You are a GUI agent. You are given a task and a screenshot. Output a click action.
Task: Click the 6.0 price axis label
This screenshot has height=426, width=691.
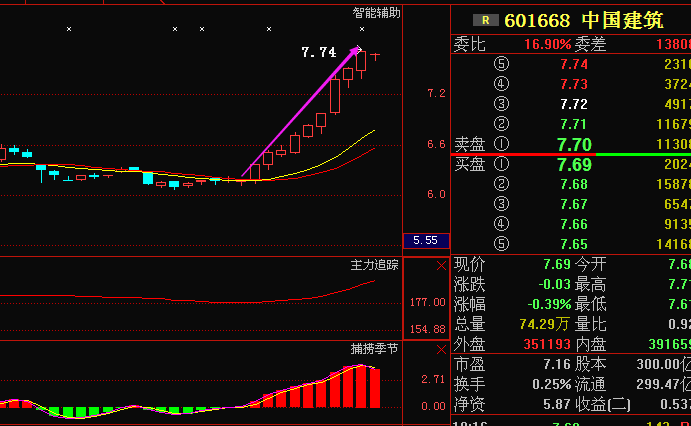(x=436, y=194)
